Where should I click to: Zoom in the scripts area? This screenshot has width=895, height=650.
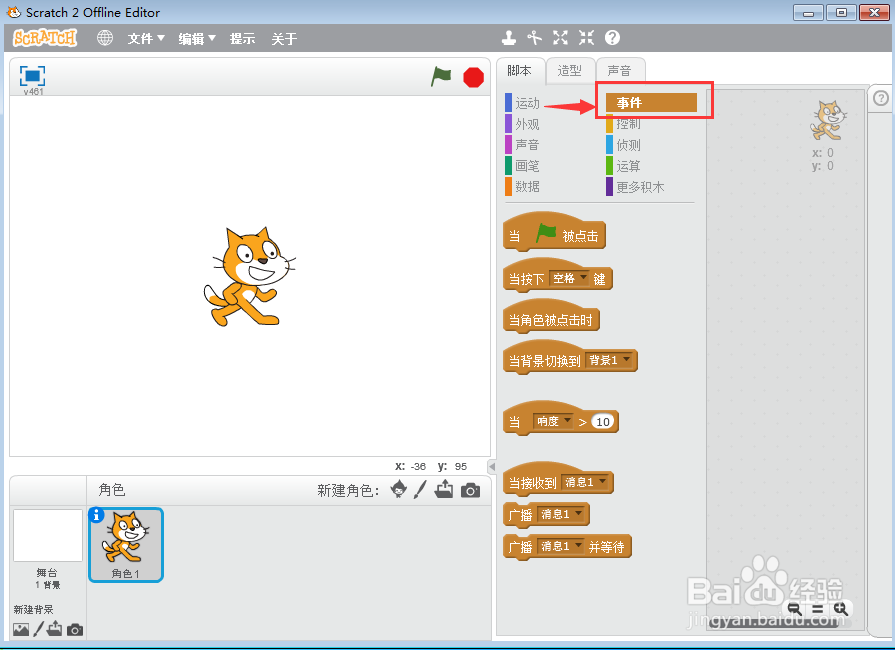pyautogui.click(x=840, y=608)
